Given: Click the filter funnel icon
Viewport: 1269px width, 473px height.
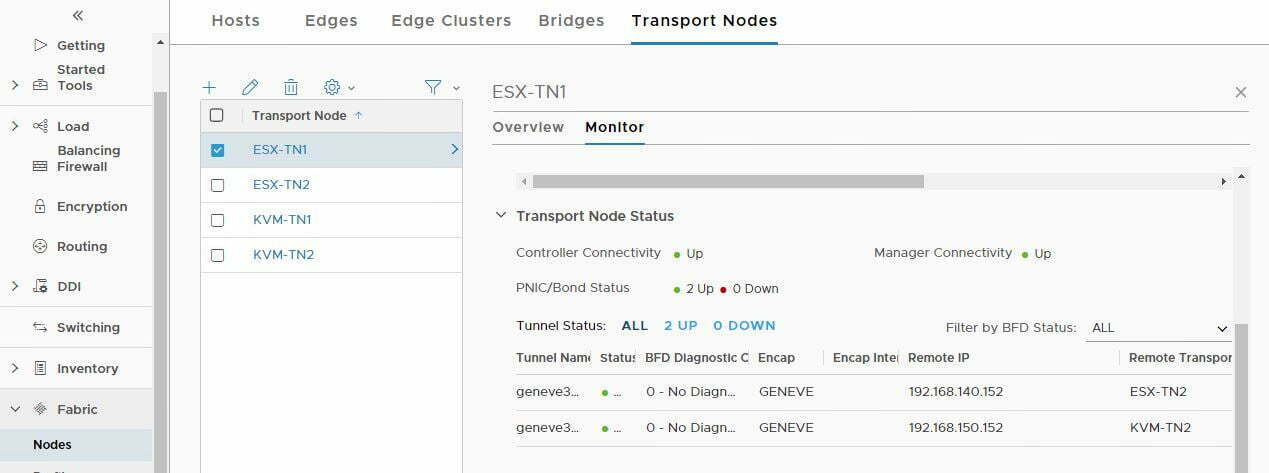Looking at the screenshot, I should click(x=432, y=88).
